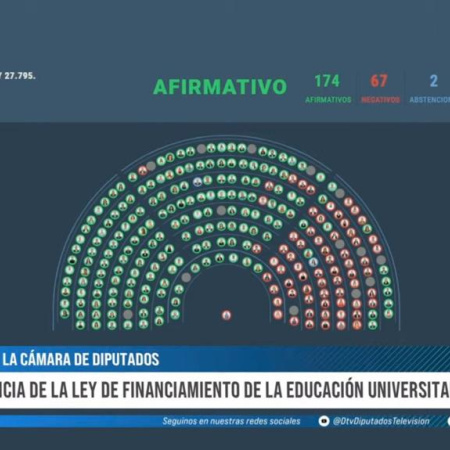
Task: Select the lone president seat below the hemicycle
Action: [x=226, y=315]
